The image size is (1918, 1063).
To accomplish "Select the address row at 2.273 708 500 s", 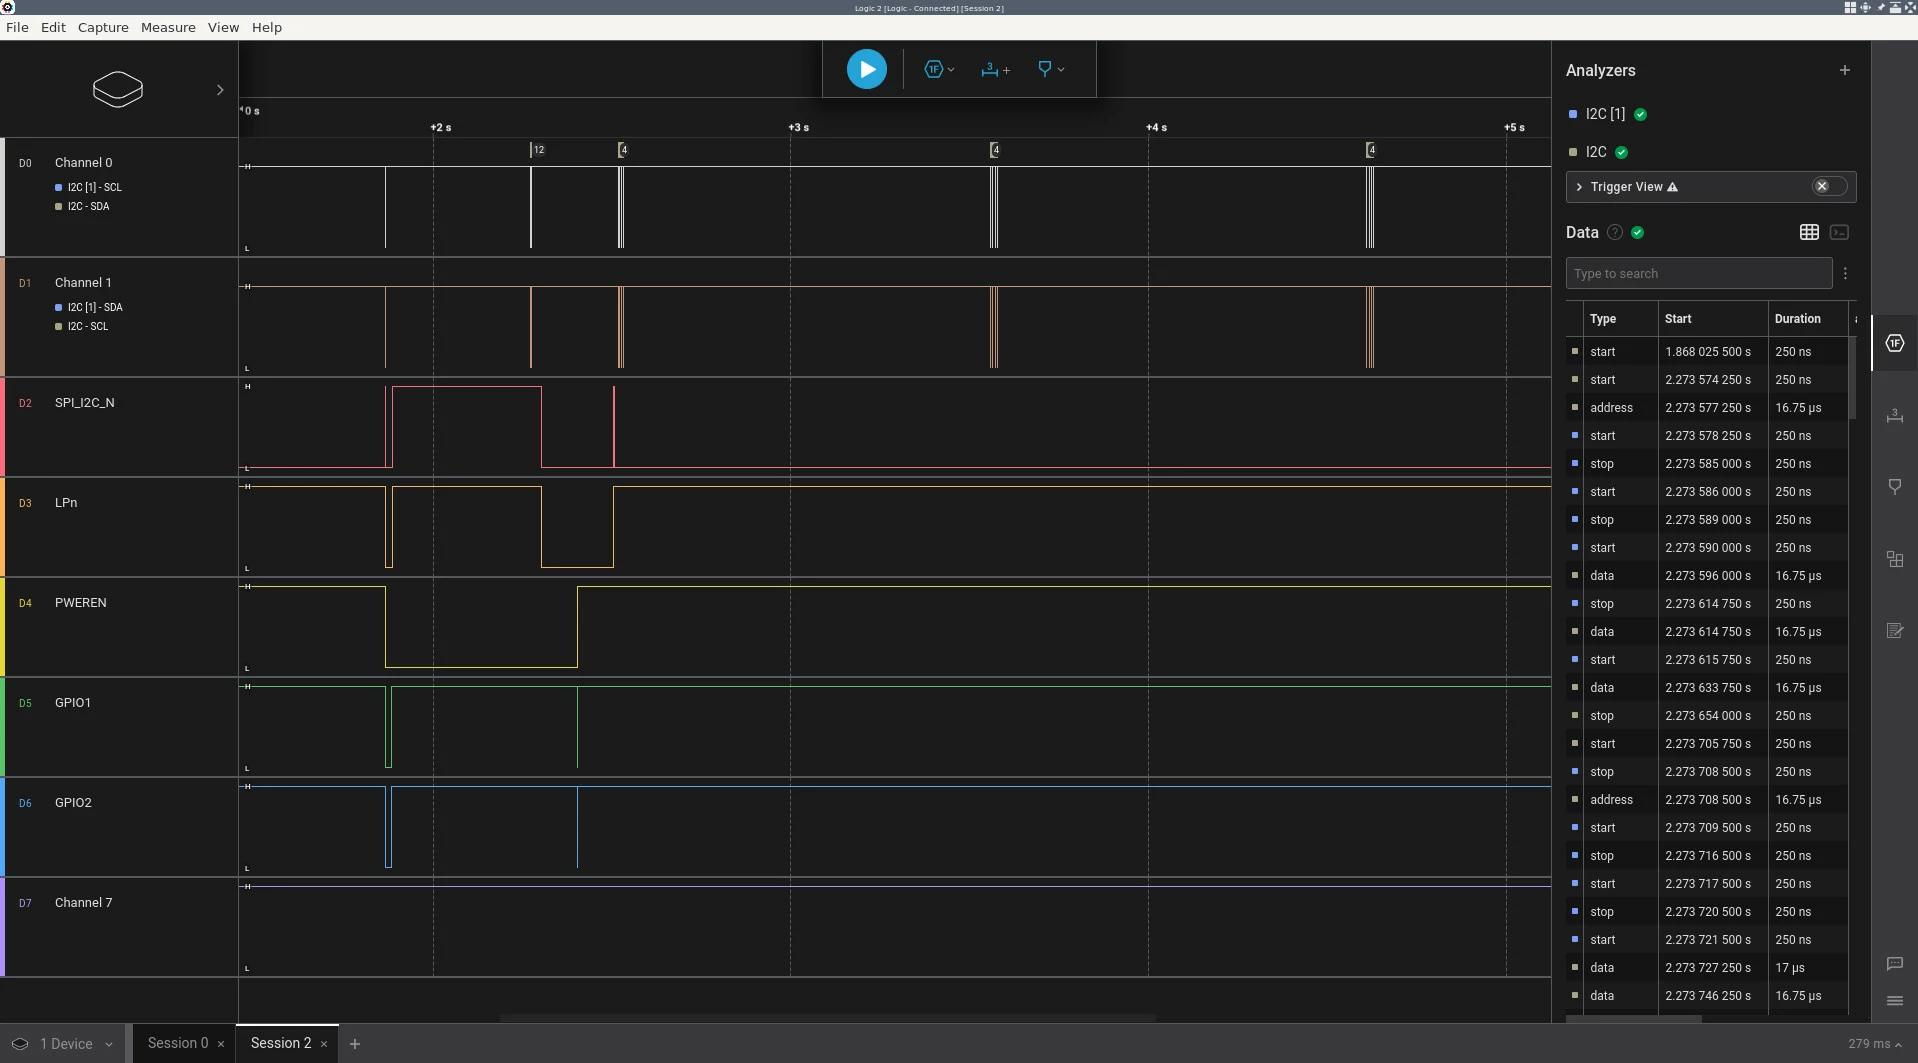I will point(1706,800).
